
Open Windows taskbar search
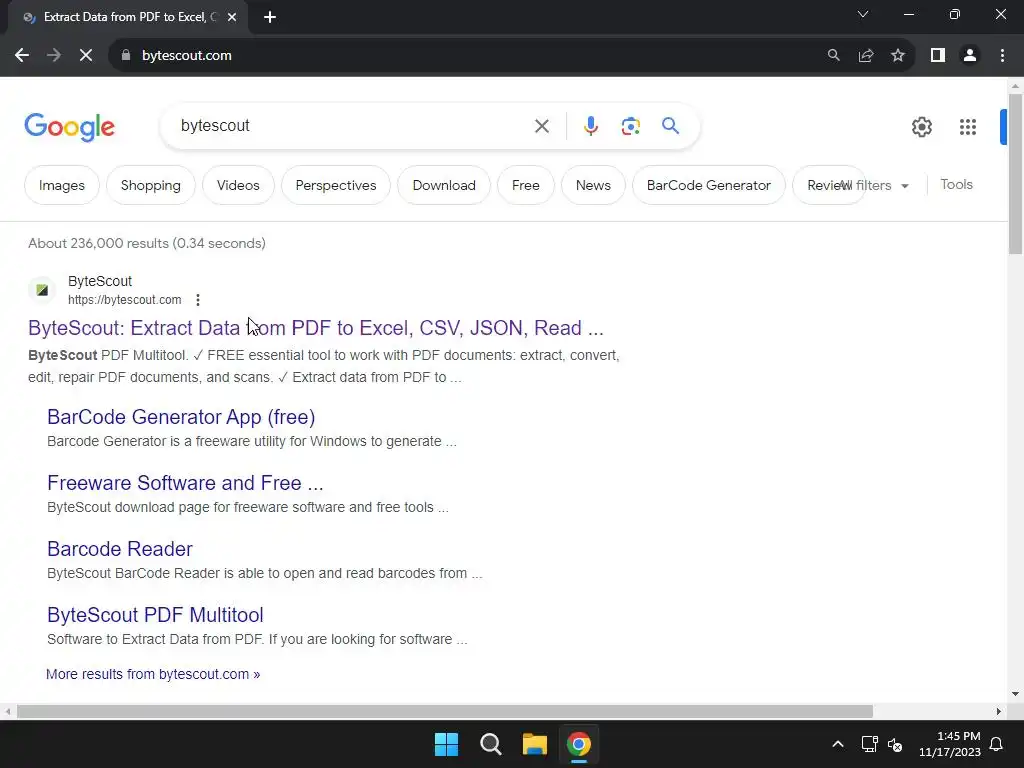click(x=490, y=744)
